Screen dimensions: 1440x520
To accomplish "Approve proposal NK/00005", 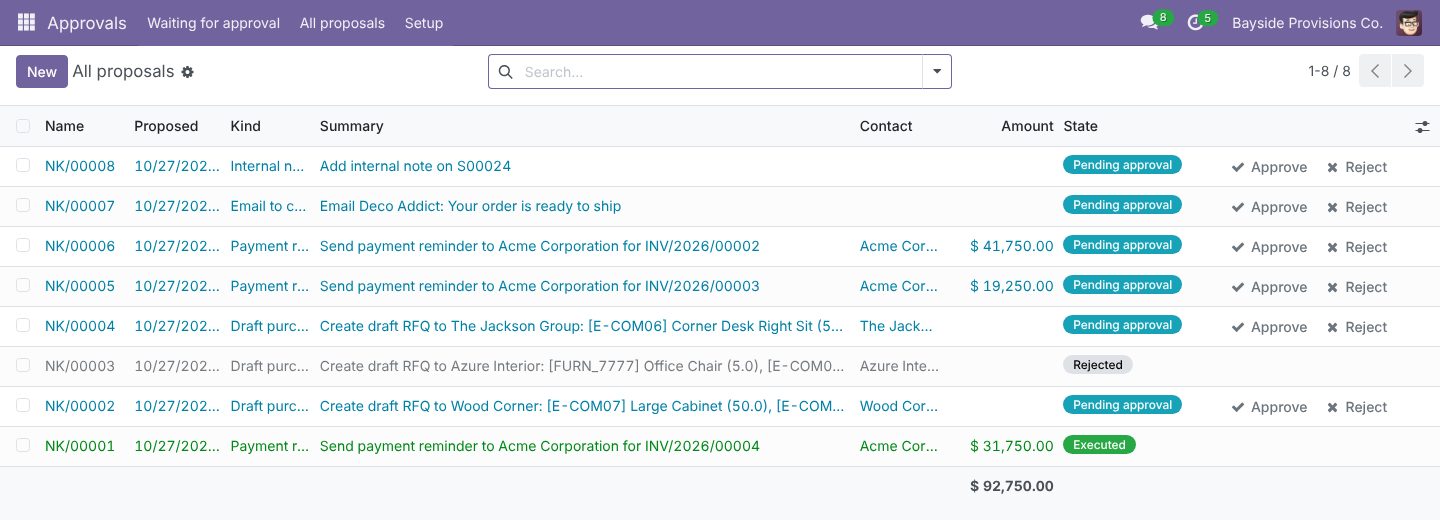I will point(1269,287).
